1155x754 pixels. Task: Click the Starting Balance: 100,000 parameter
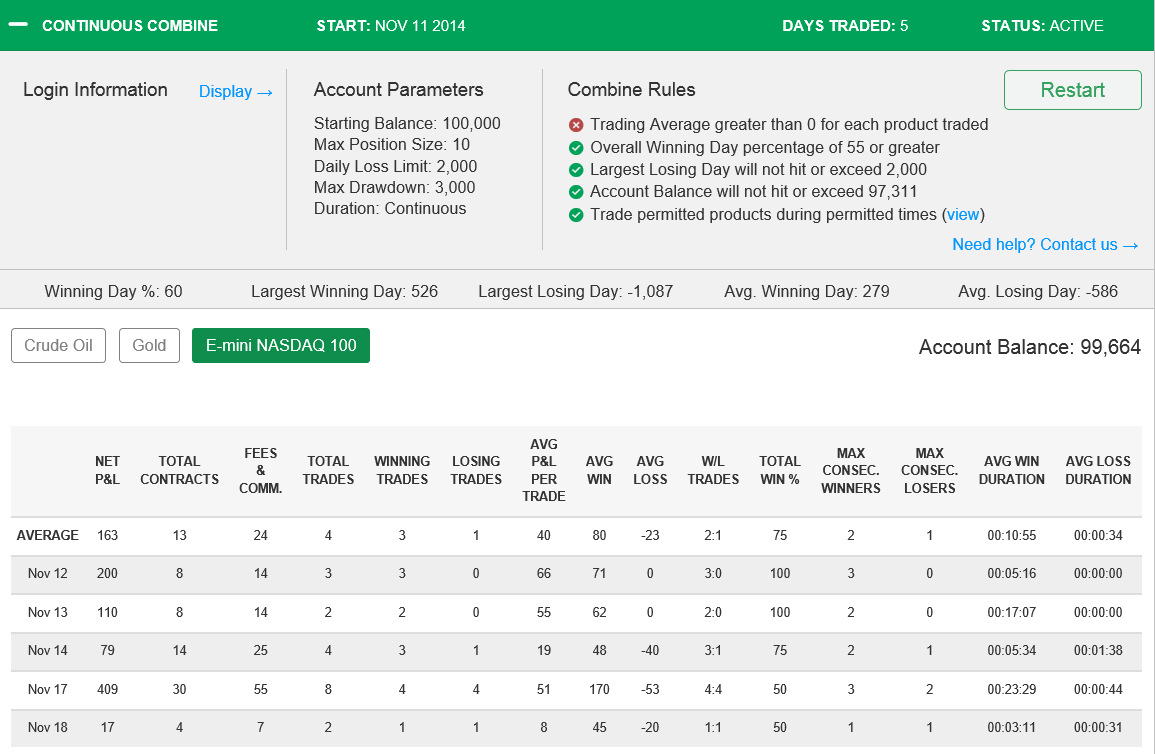[407, 124]
